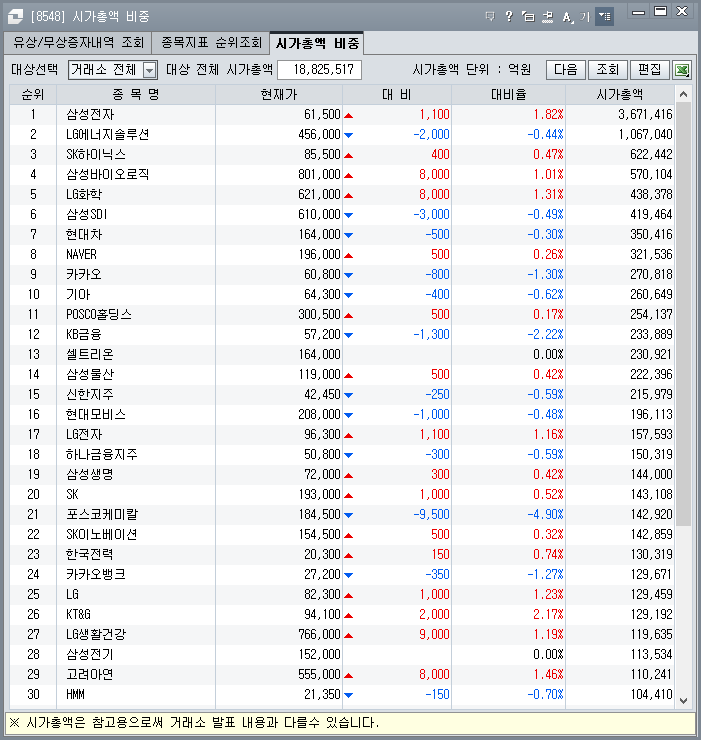
Task: Click the app logo icon beside [8548]
Action: pos(15,17)
